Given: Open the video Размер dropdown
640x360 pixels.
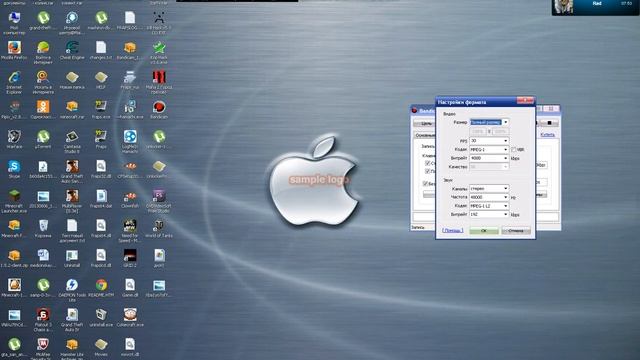Looking at the screenshot, I should point(489,122).
